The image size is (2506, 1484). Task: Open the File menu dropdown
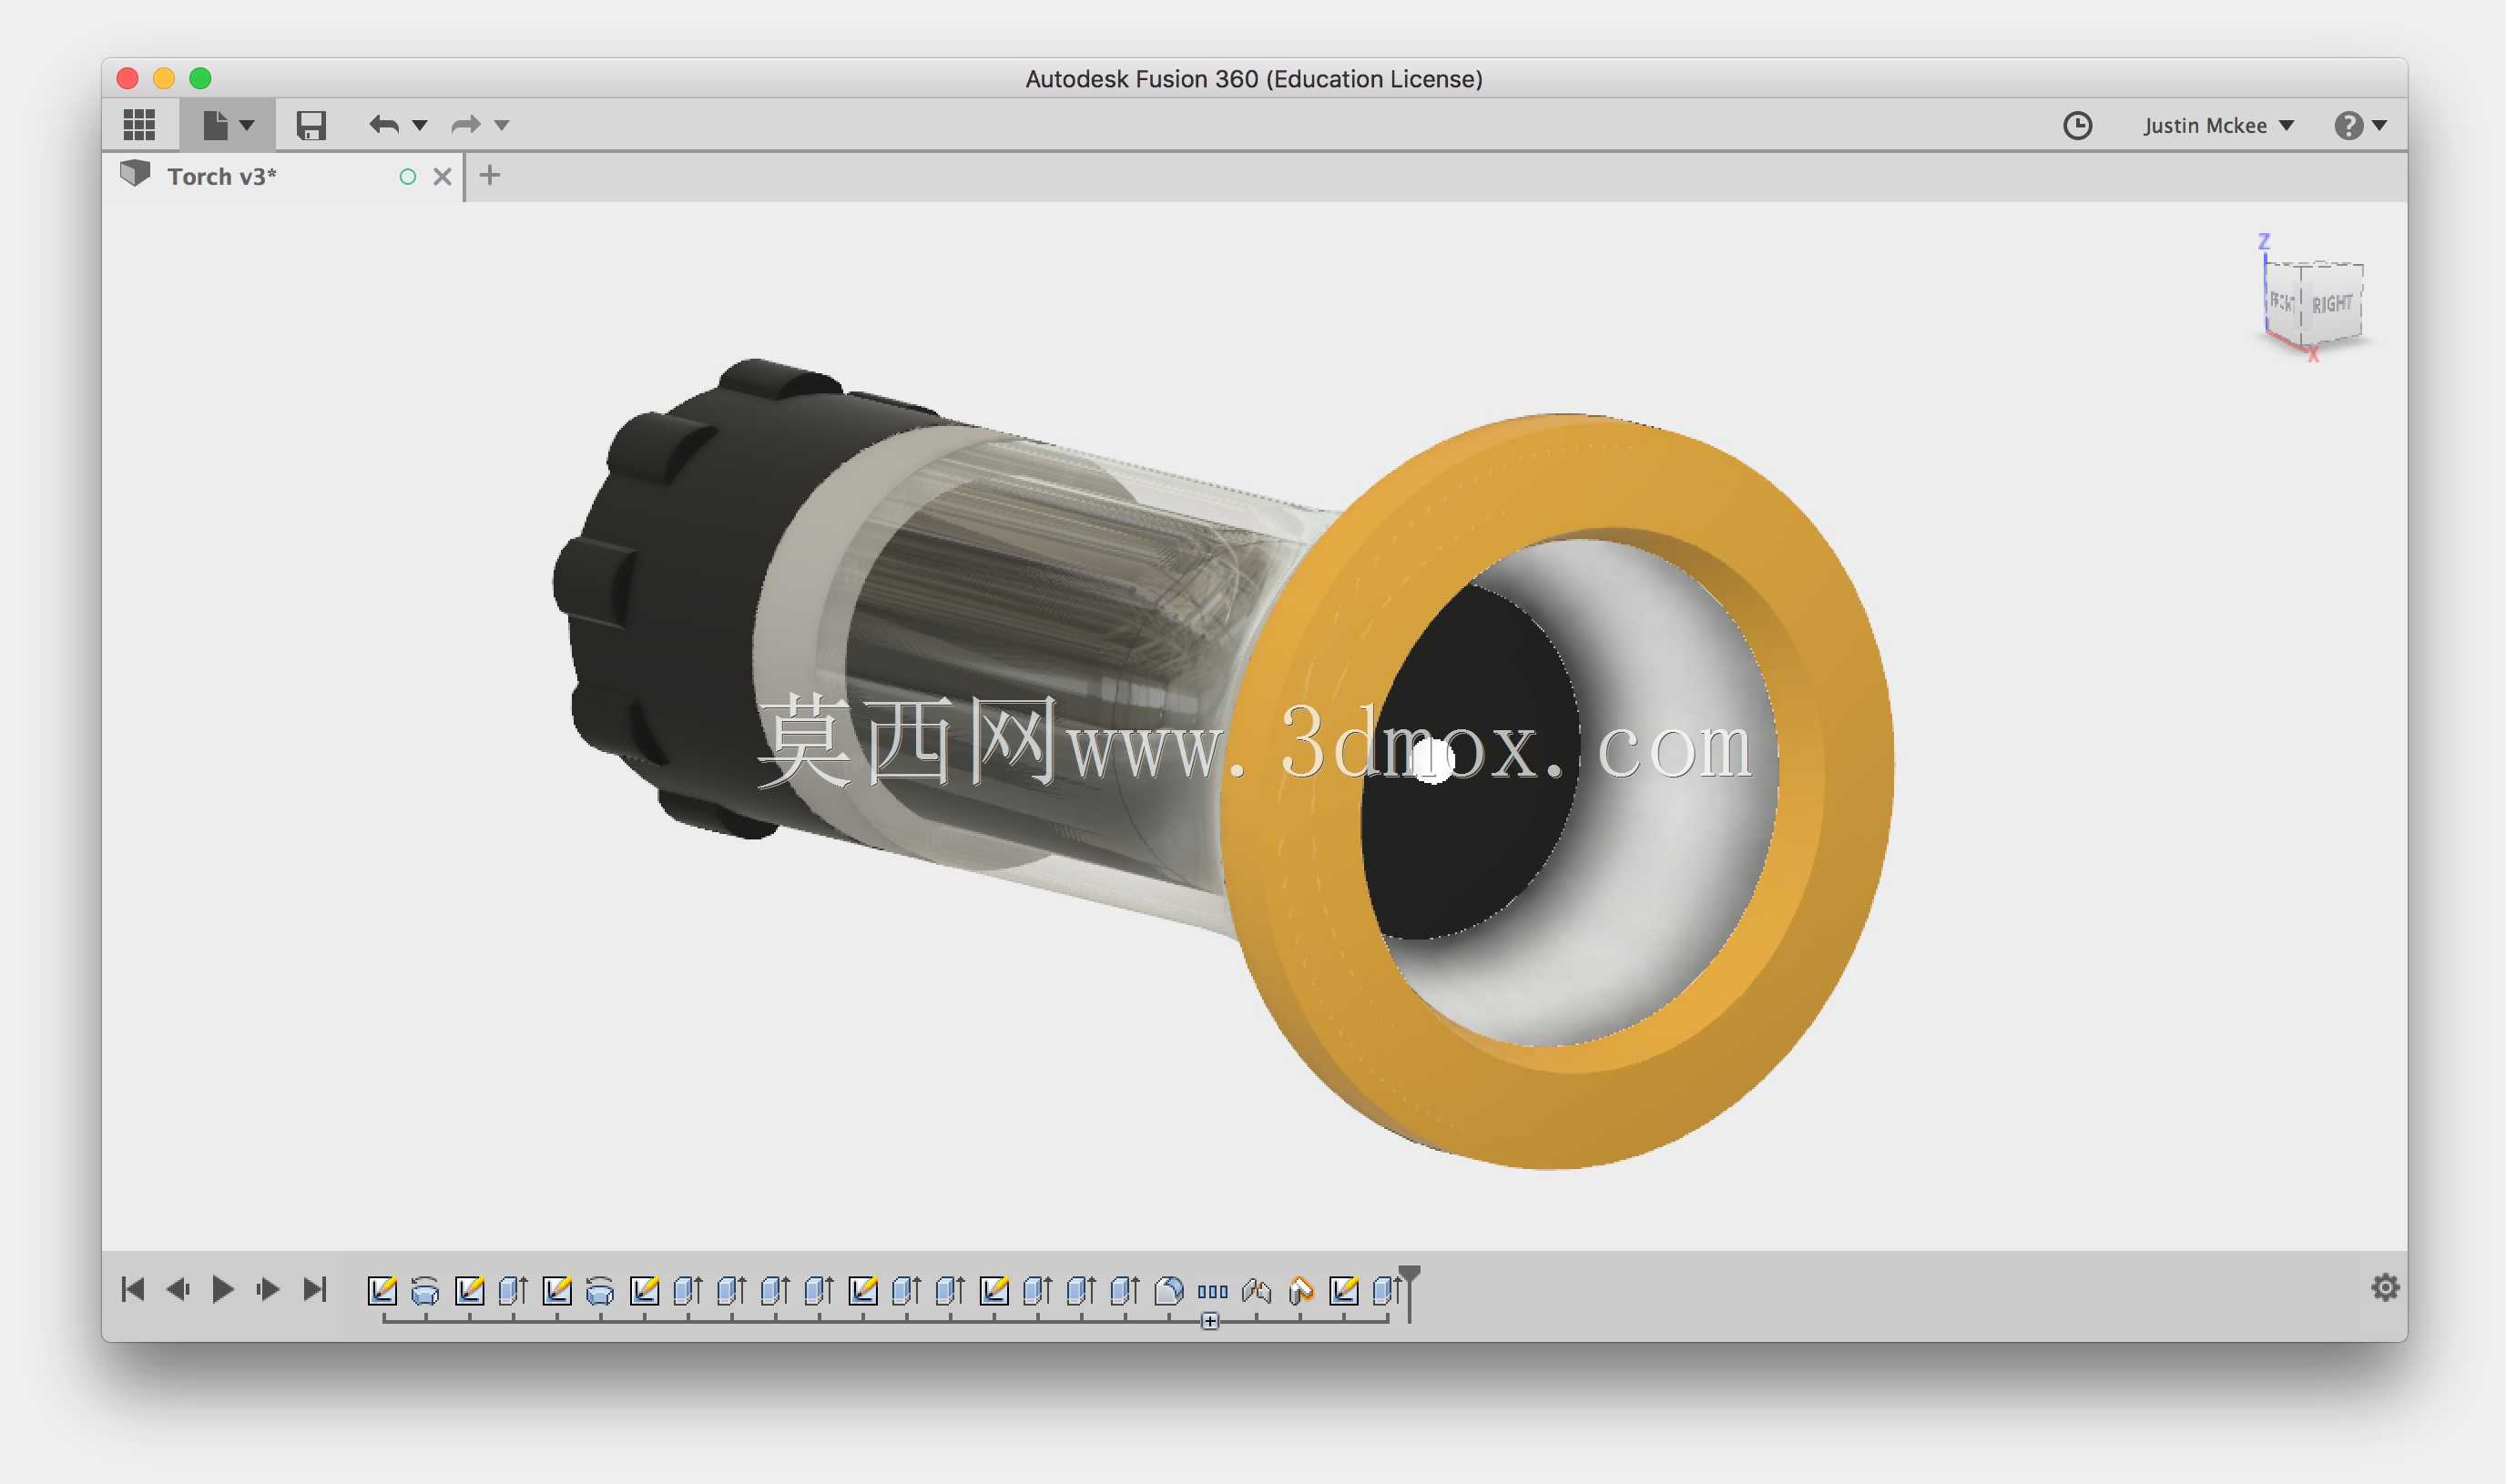[x=228, y=125]
